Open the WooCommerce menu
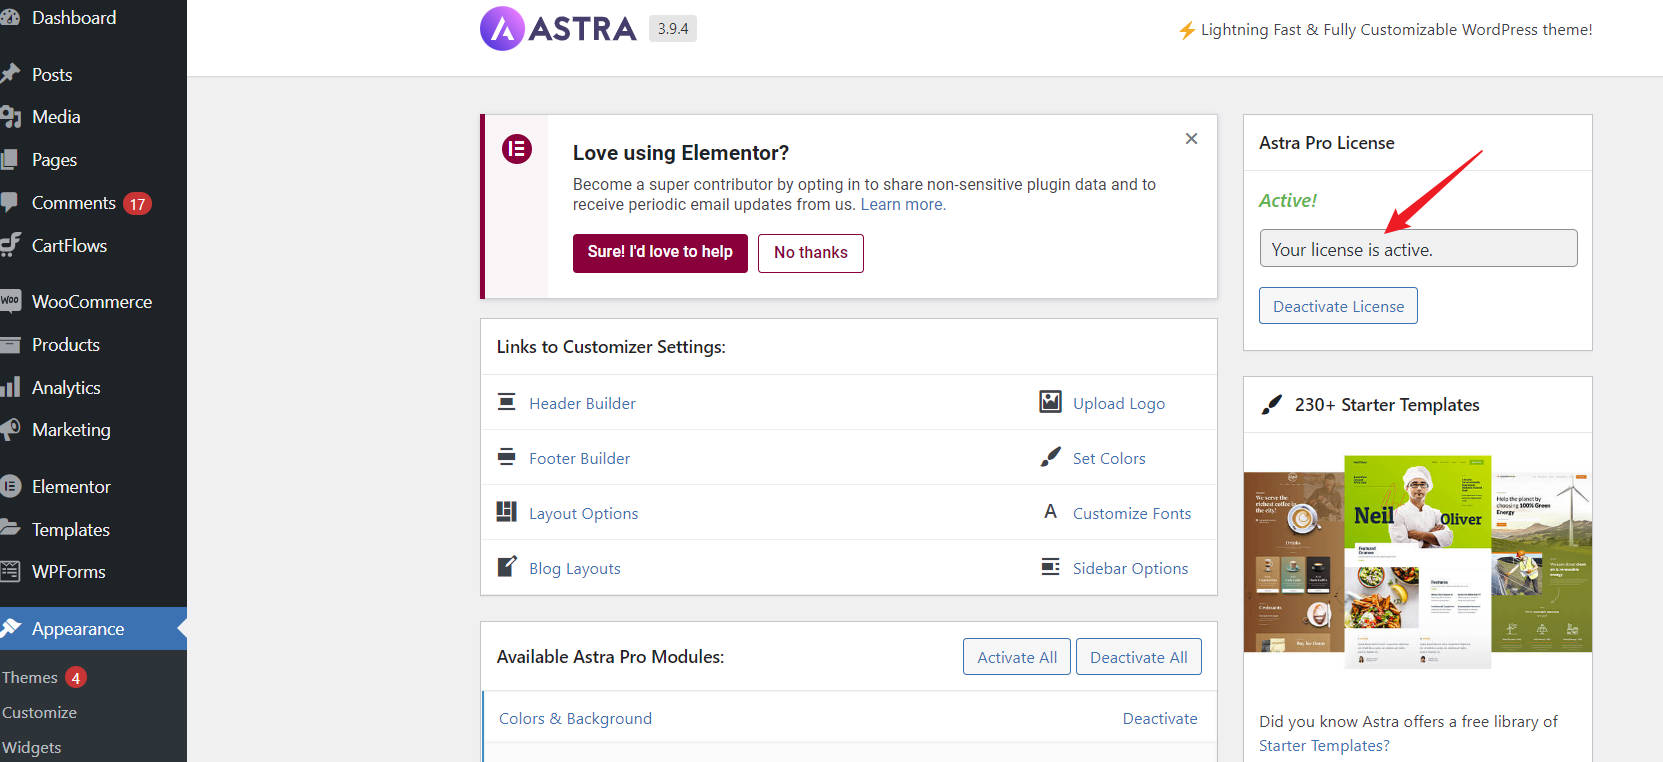This screenshot has width=1663, height=762. pyautogui.click(x=93, y=301)
